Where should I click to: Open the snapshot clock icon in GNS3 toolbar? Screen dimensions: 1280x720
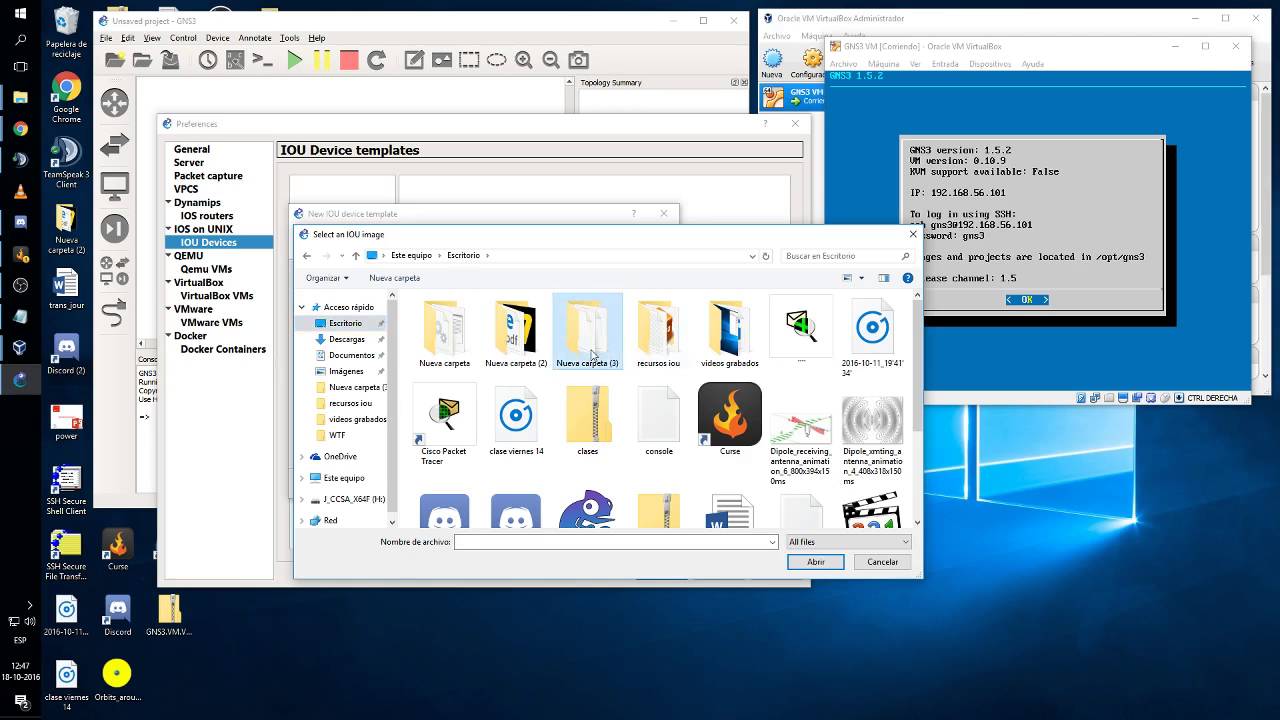coord(207,60)
